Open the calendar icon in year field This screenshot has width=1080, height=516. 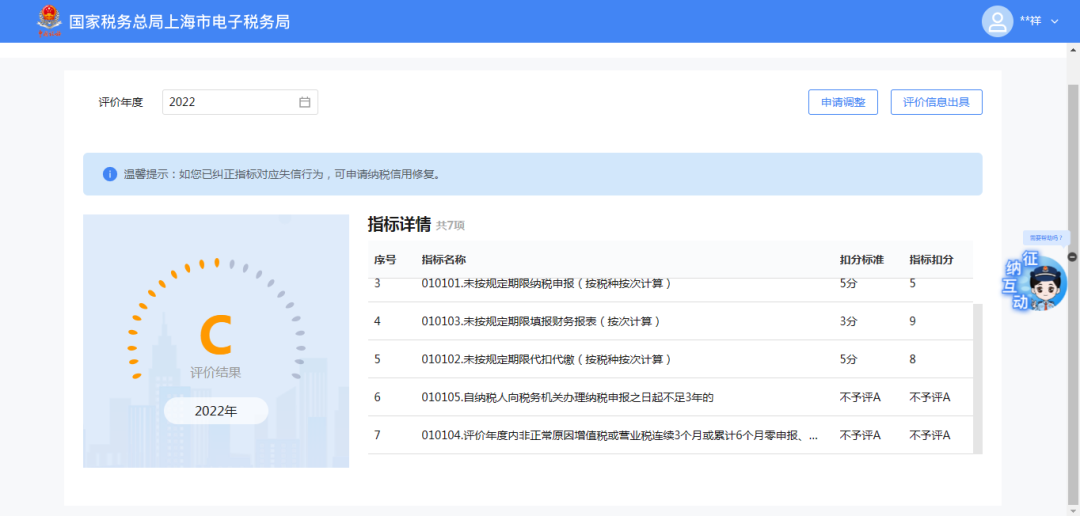[304, 102]
